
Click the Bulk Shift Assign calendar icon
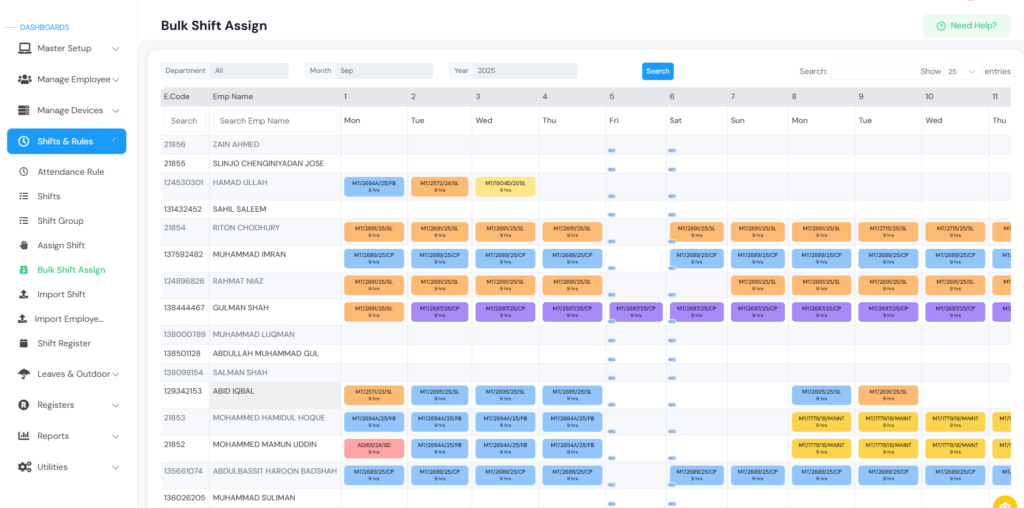(24, 270)
